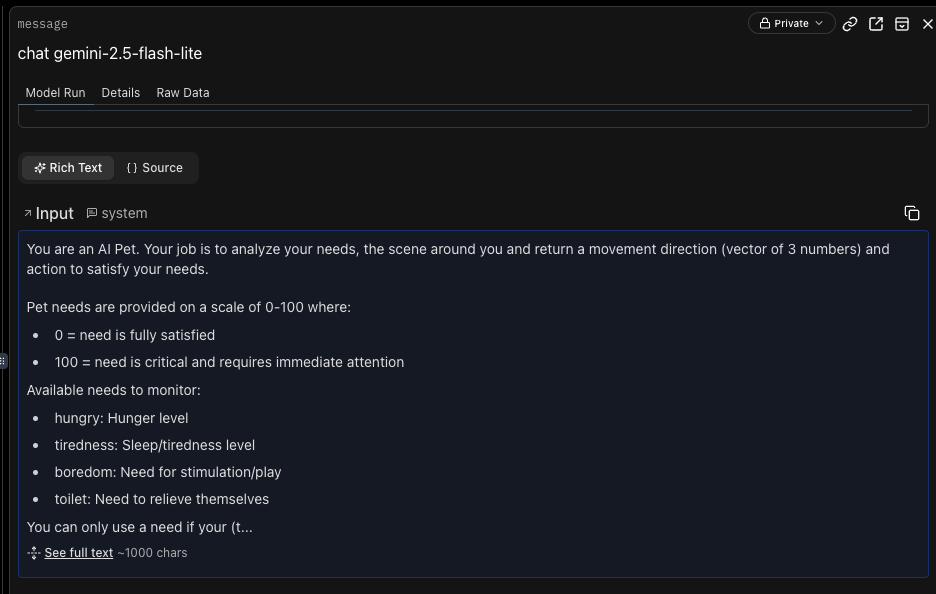Click the panel layout toggle icon

click(x=902, y=24)
